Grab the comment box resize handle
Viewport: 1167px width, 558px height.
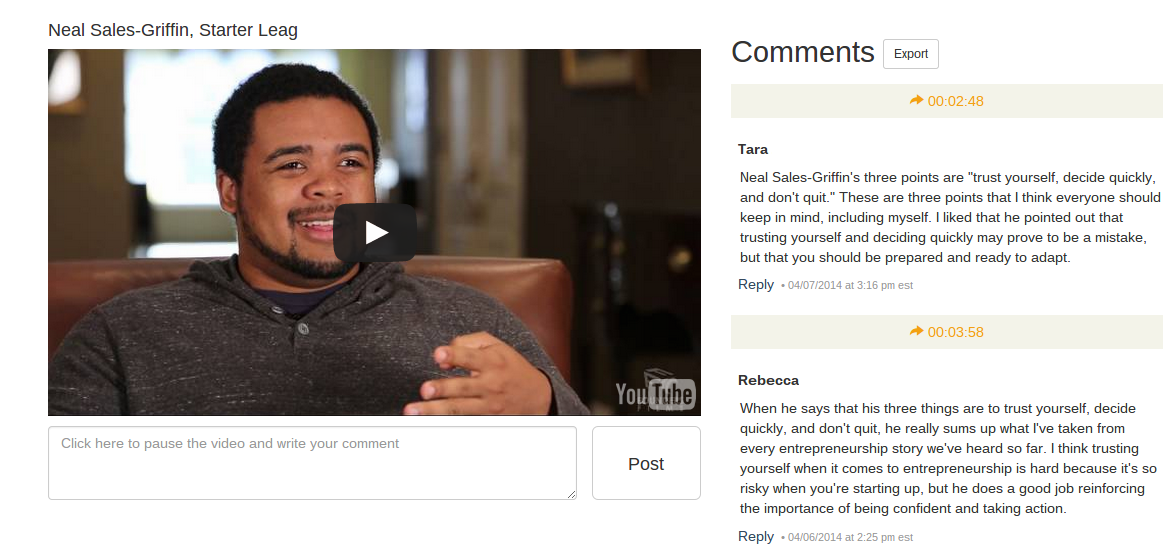(572, 494)
